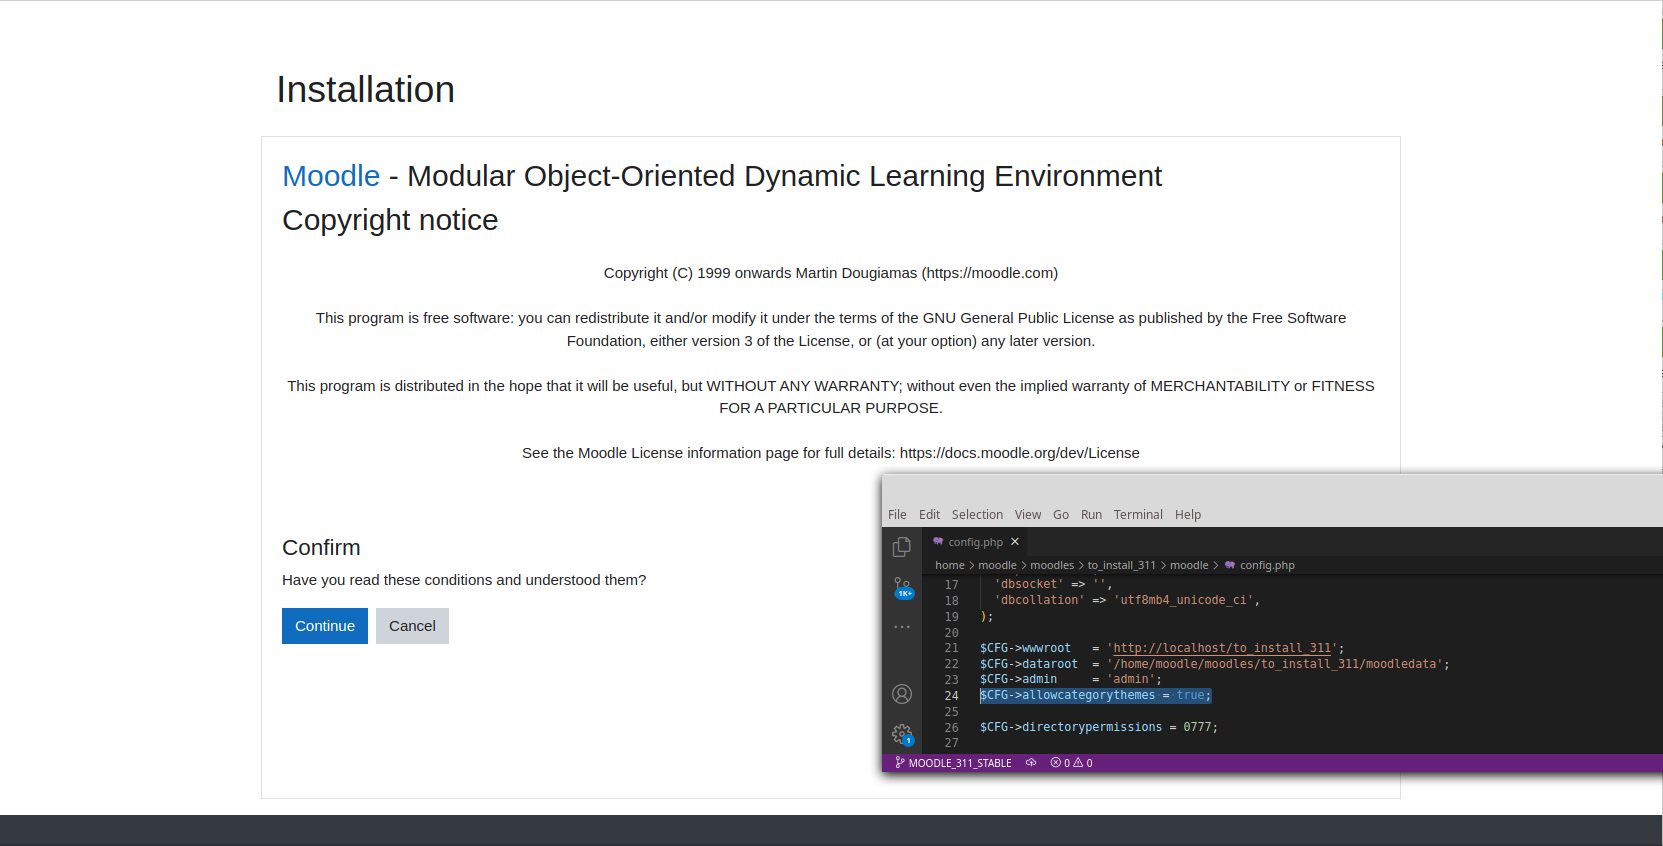Follow the Moodle heading link
Image resolution: width=1663 pixels, height=846 pixels.
(331, 176)
